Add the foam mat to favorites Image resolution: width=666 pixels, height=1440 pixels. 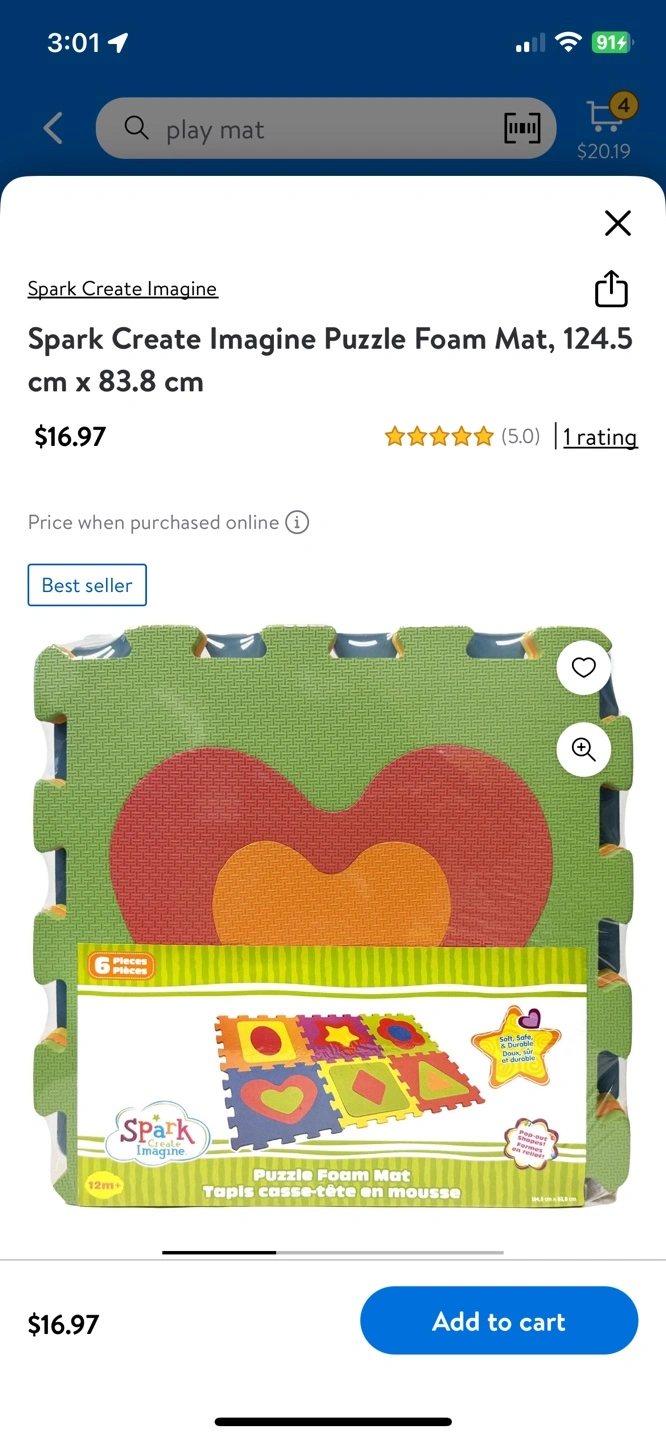[x=584, y=668]
